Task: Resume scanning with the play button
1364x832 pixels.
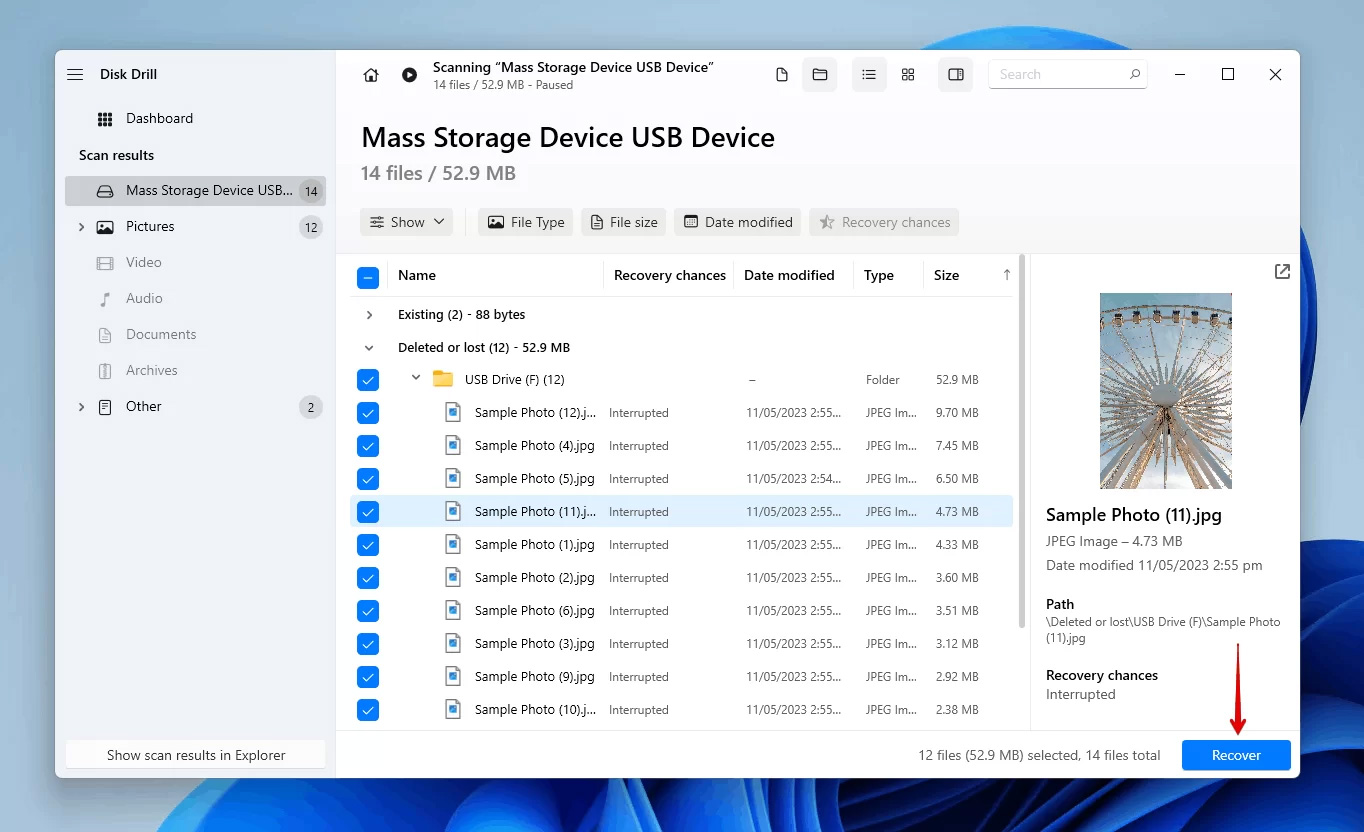Action: [409, 75]
